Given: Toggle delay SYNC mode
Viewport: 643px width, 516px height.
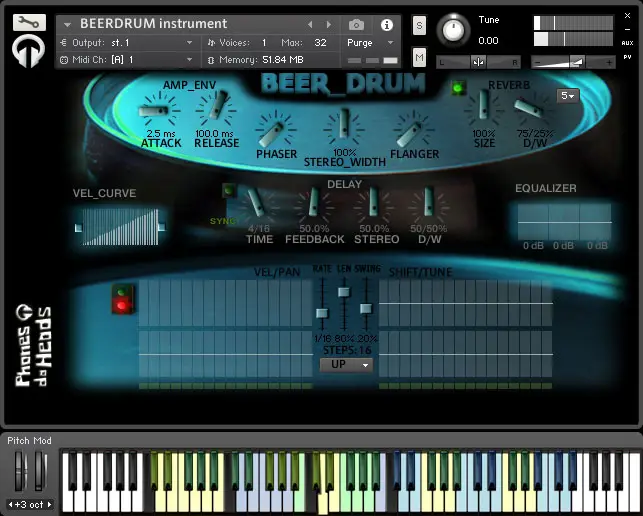Looking at the screenshot, I should [x=223, y=221].
